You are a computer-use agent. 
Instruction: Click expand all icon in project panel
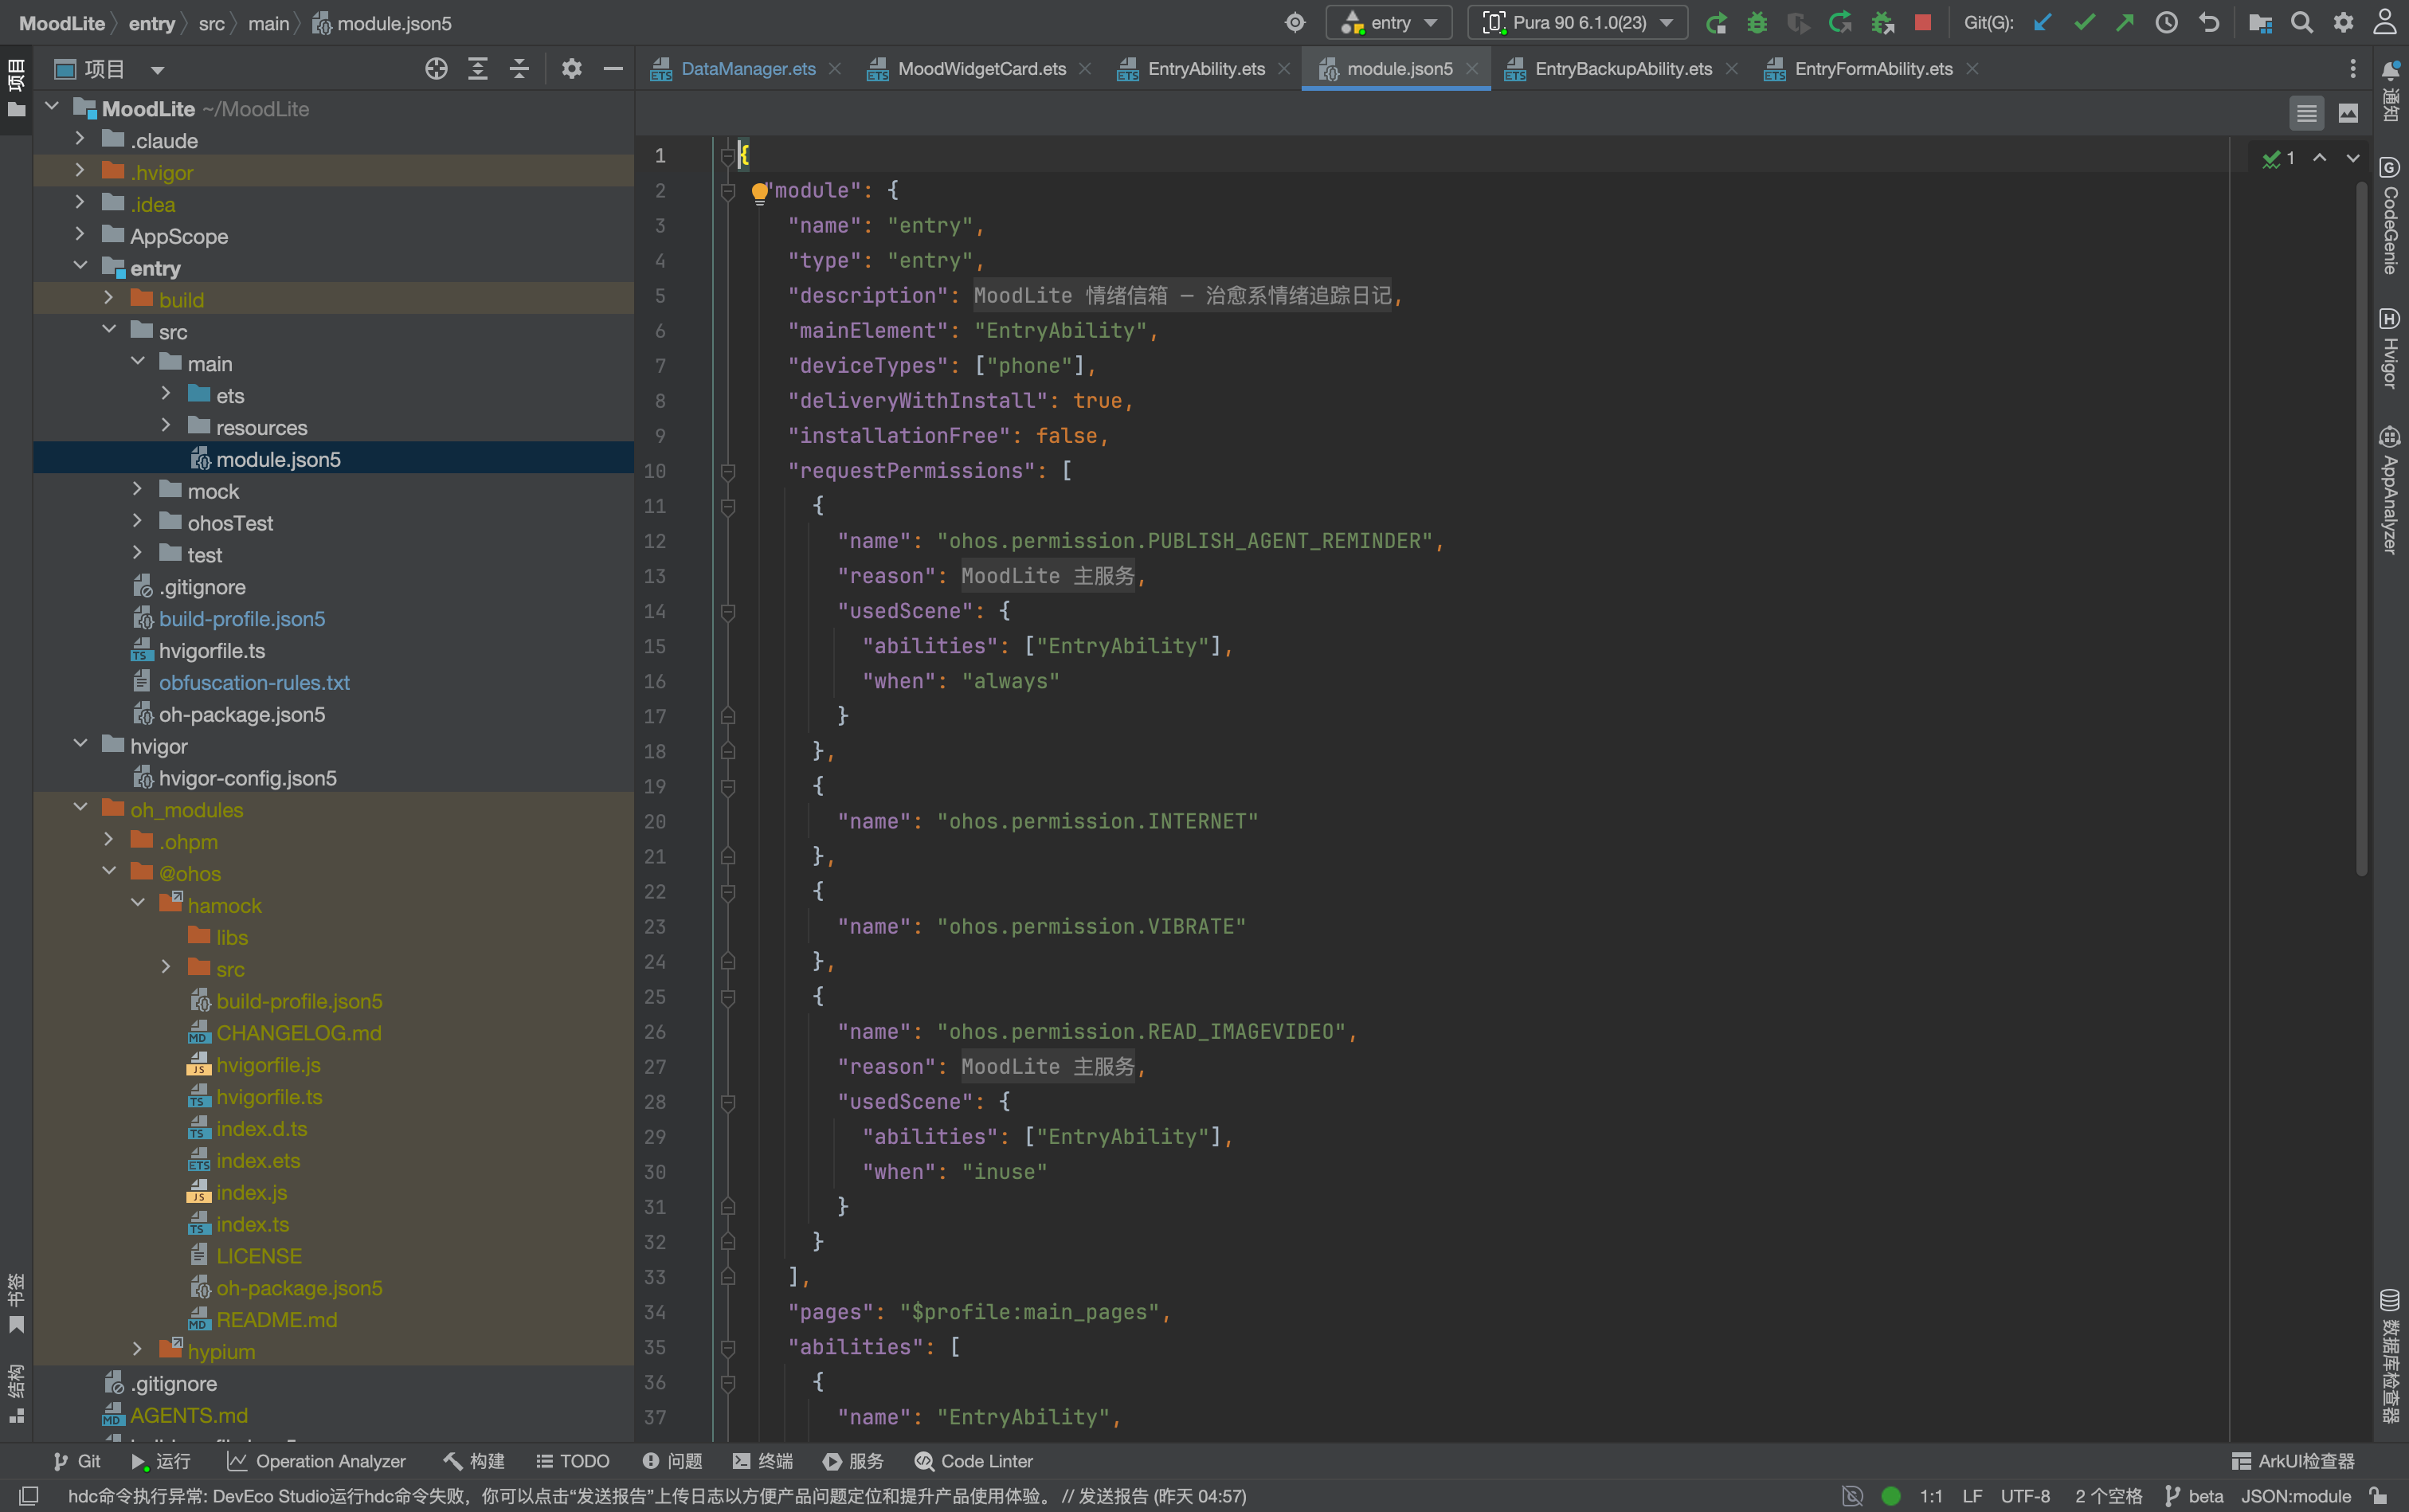478,69
